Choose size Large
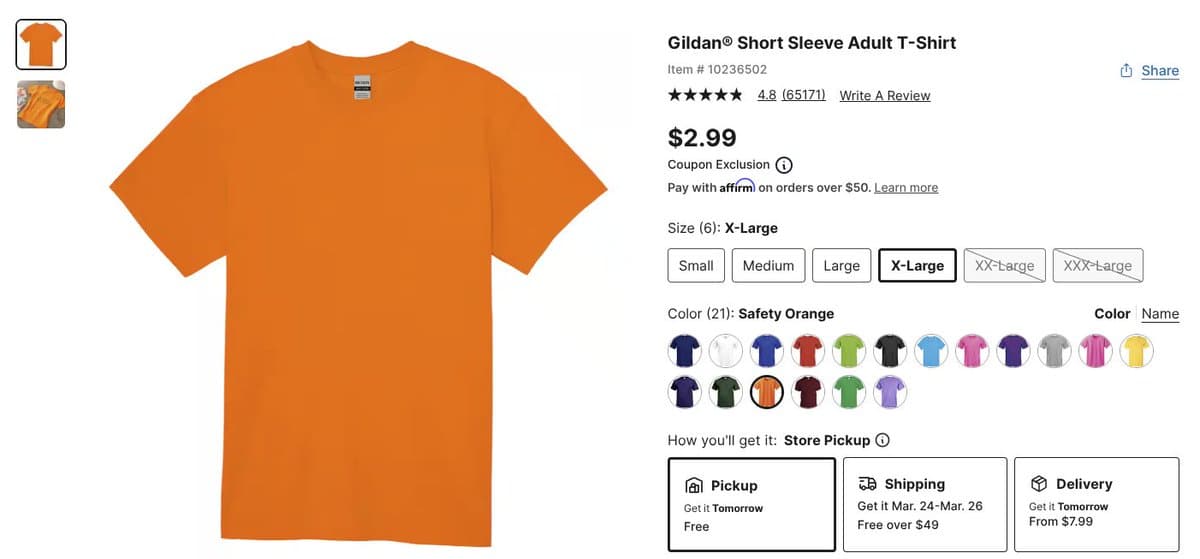Image resolution: width=1200 pixels, height=559 pixels. click(x=841, y=265)
